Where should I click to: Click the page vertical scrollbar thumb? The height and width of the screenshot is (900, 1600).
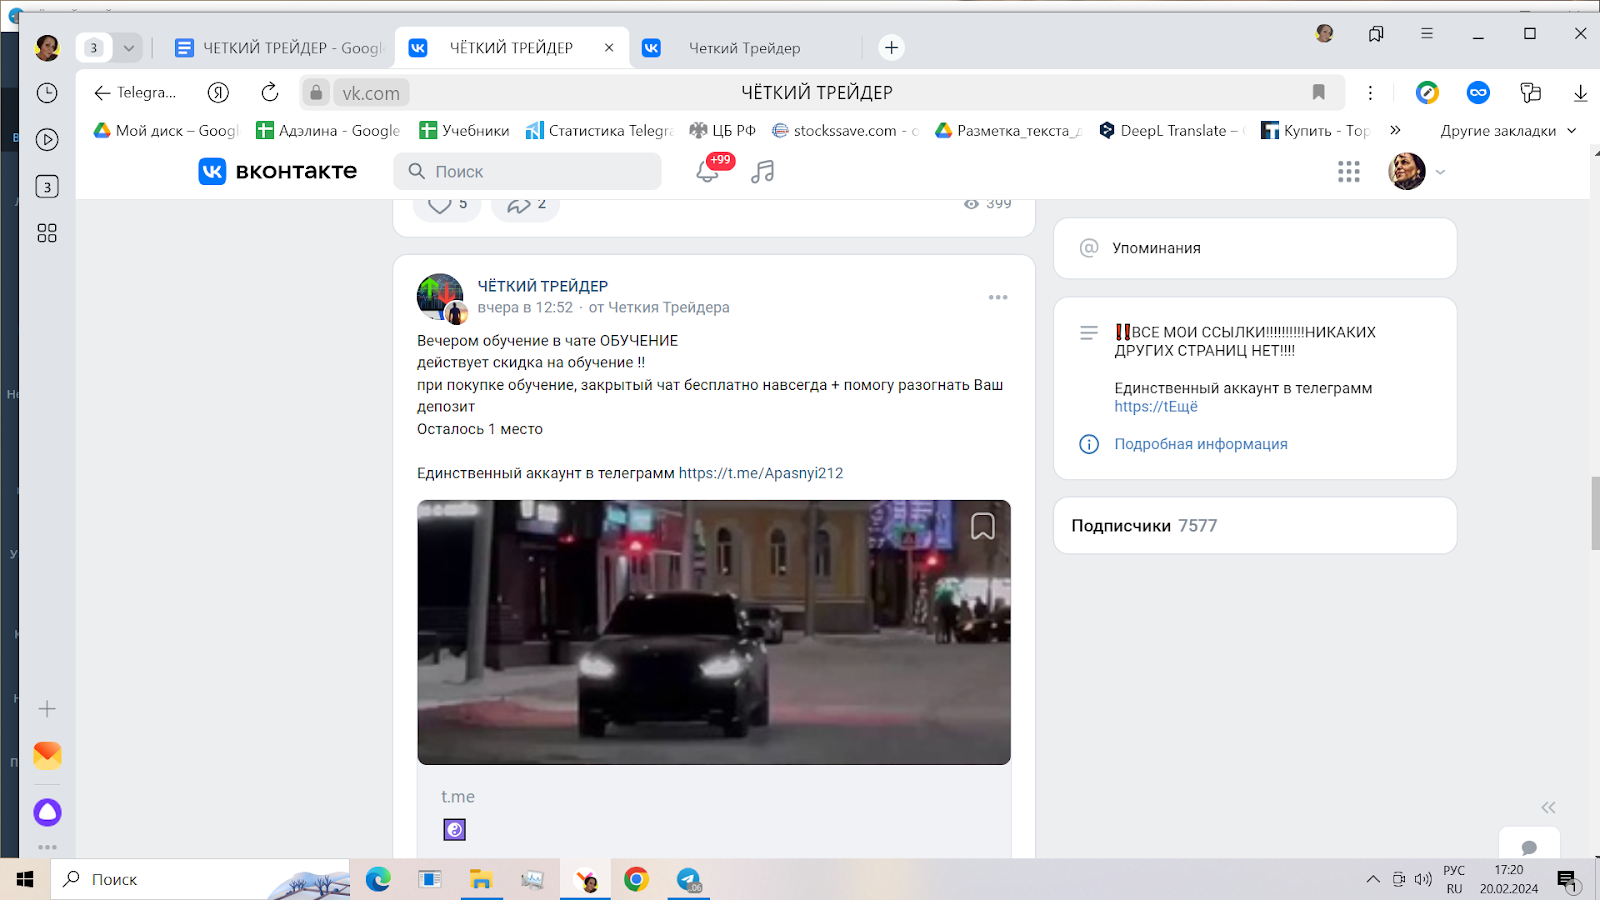point(1595,514)
